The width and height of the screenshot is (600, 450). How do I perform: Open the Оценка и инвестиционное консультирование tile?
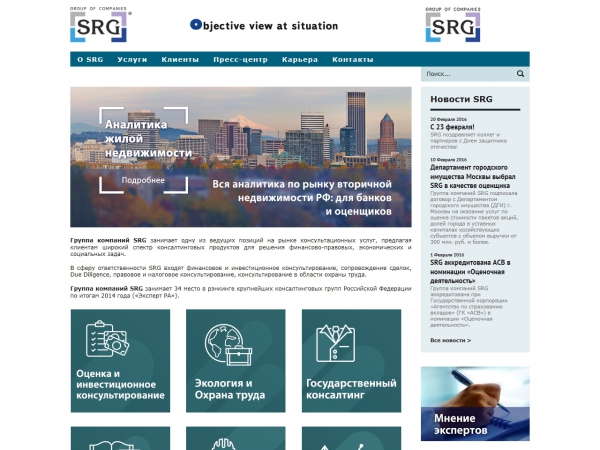120,361
